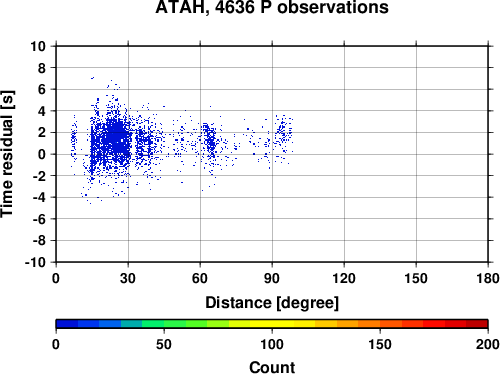Pick the green segment of the colorbar
The height and width of the screenshot is (374, 500).
pyautogui.click(x=175, y=324)
